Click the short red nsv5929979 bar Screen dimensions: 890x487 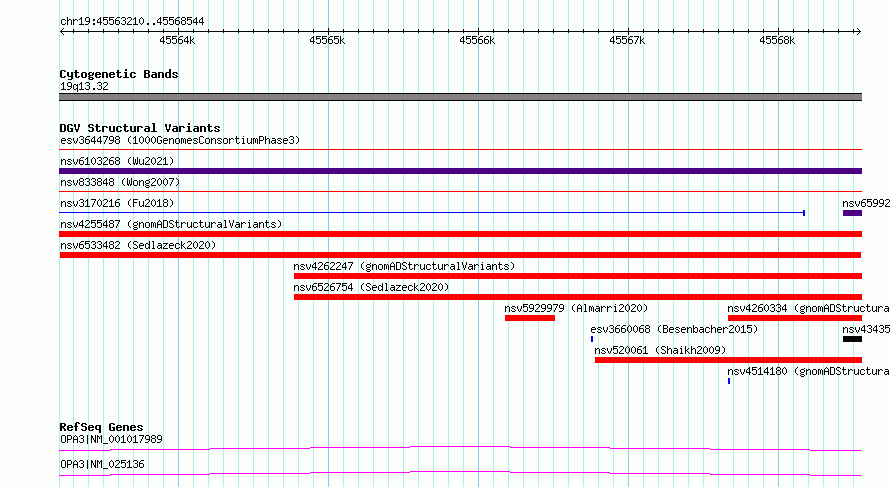tap(530, 318)
